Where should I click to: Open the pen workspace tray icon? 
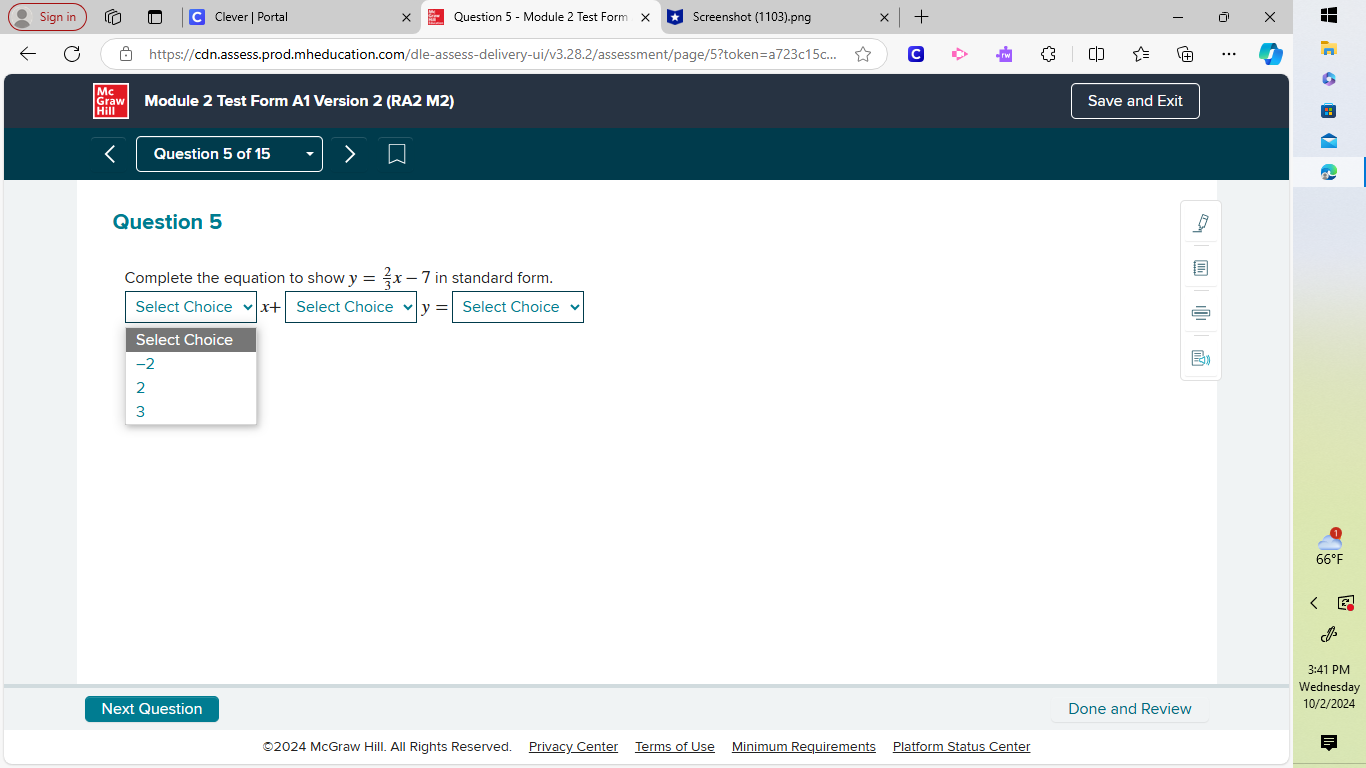1329,634
